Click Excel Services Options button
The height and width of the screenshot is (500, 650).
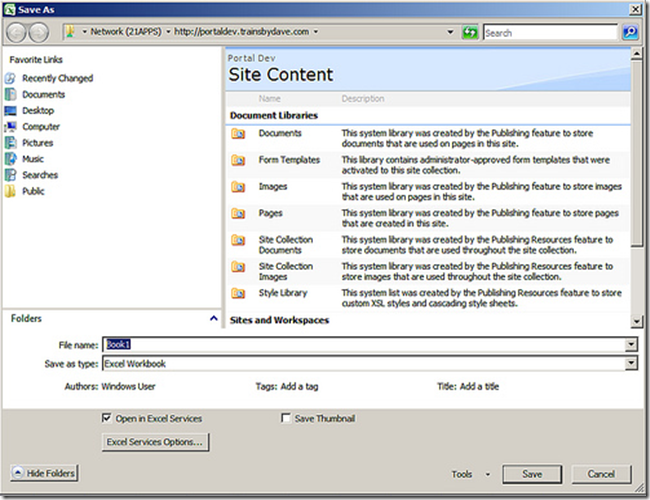tap(155, 442)
